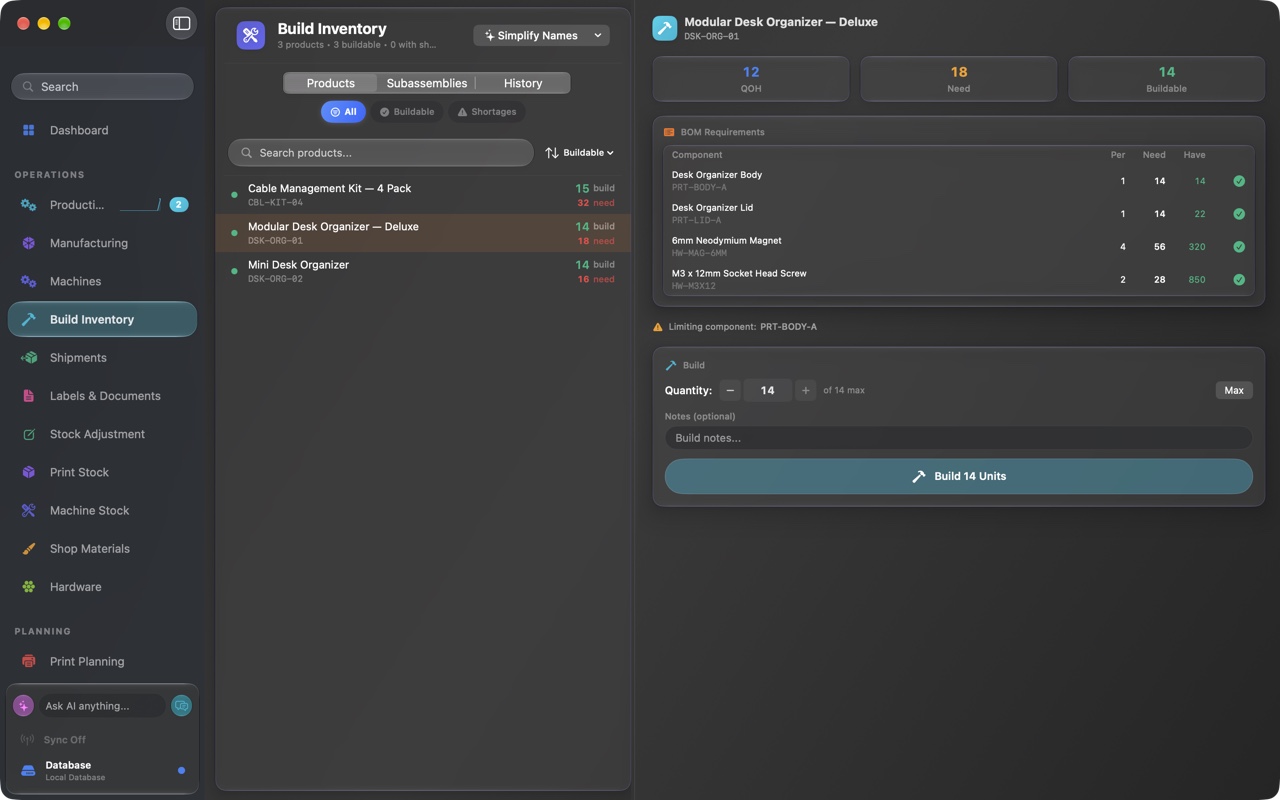Open the Local Database entry
Viewport: 1280px width, 800px height.
102,770
